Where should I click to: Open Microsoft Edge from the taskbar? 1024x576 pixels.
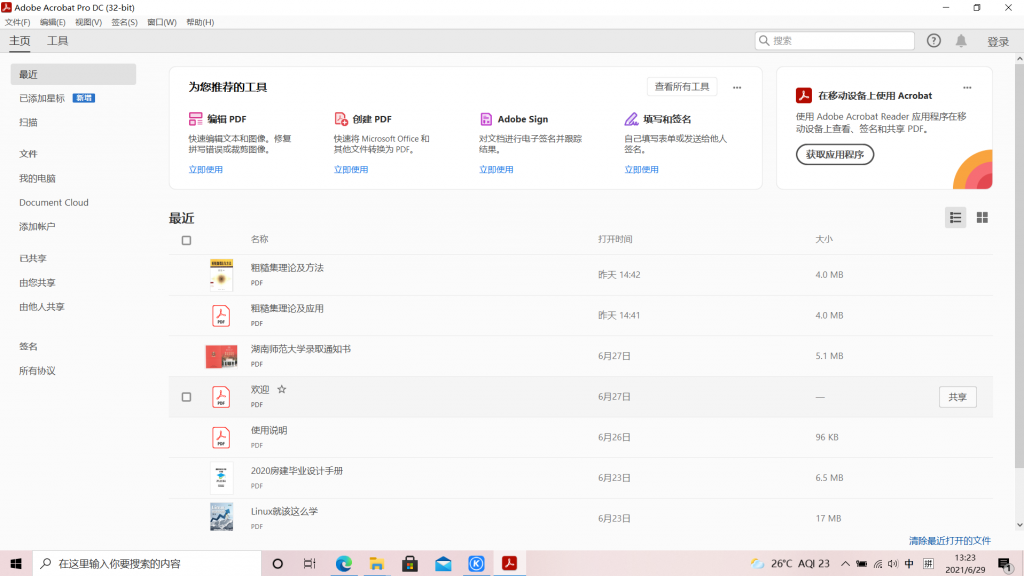point(344,564)
